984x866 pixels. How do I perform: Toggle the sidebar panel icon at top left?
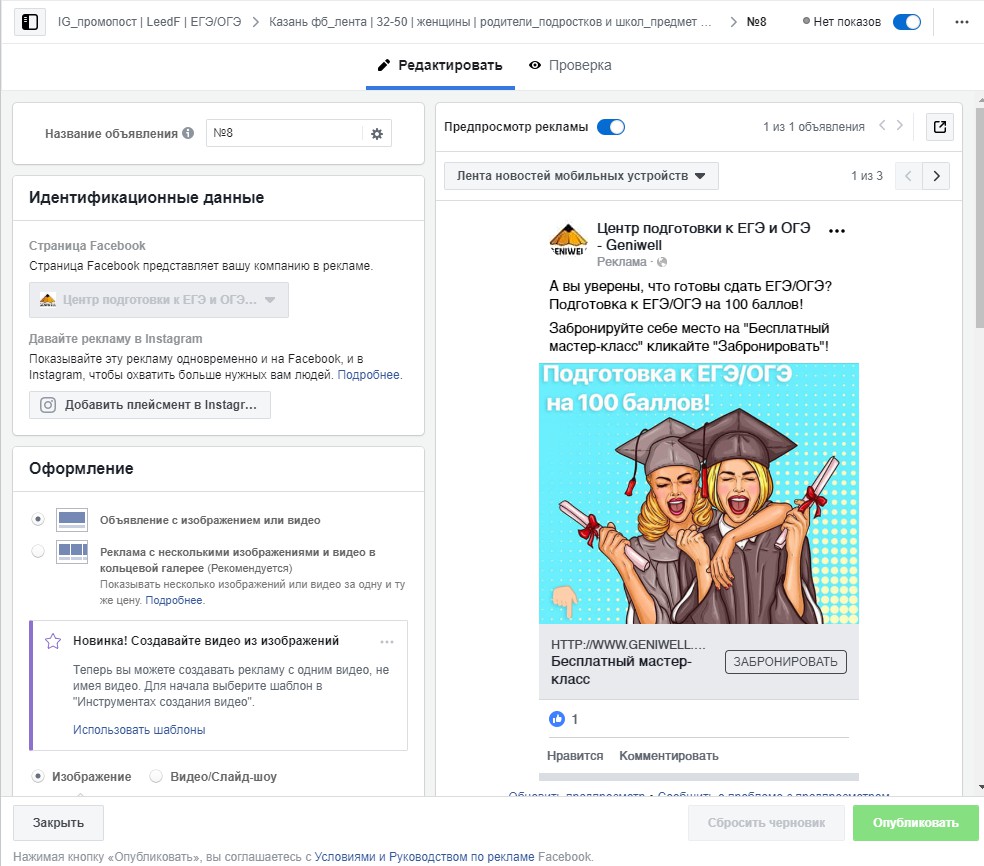tap(29, 22)
